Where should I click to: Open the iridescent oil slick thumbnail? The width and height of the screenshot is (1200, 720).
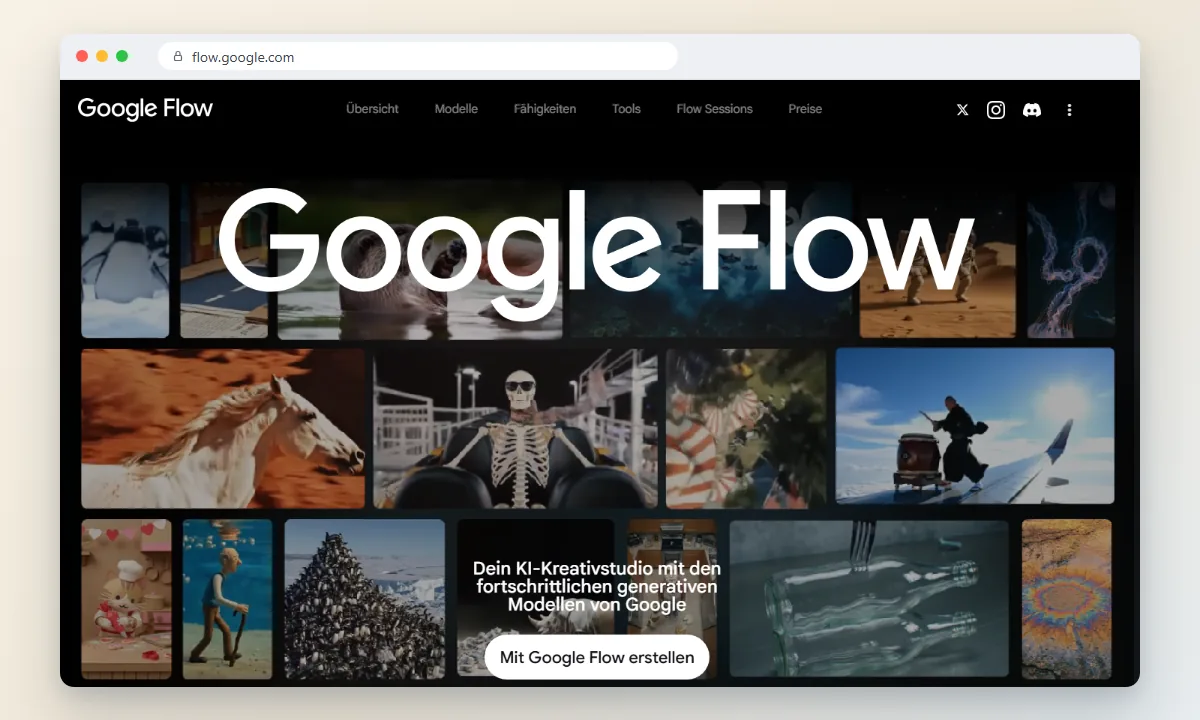tap(1067, 599)
